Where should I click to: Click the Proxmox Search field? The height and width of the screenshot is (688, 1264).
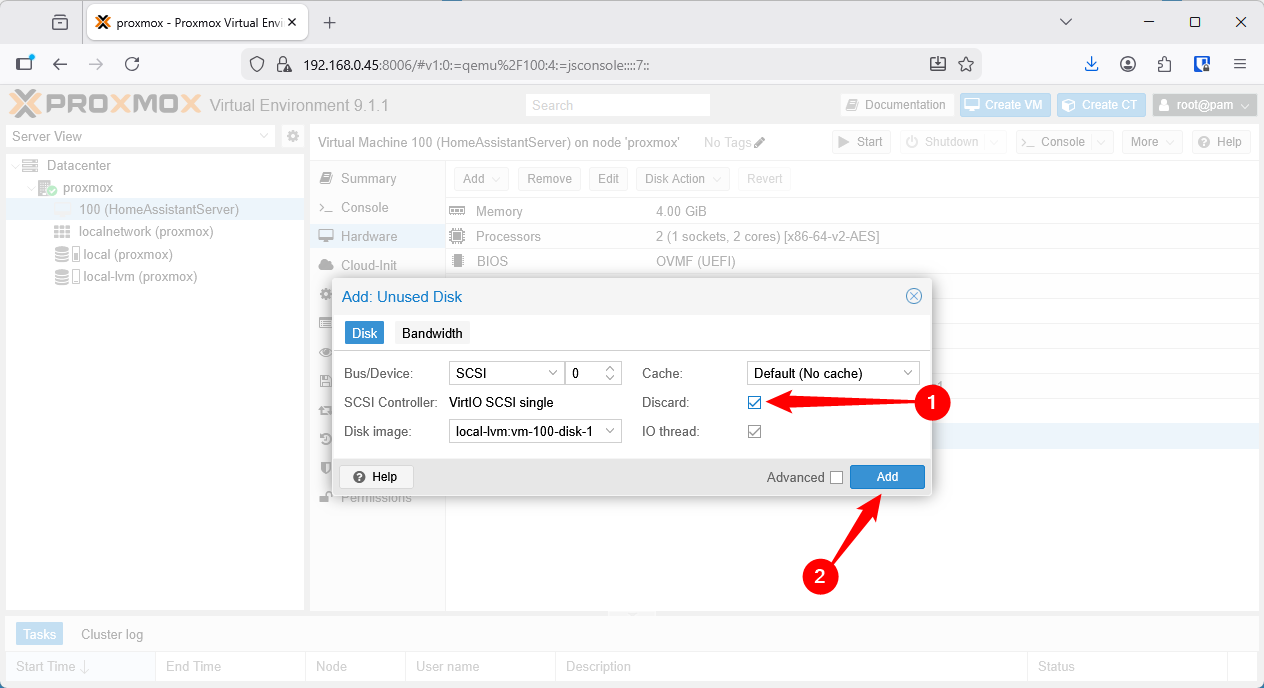pyautogui.click(x=618, y=105)
